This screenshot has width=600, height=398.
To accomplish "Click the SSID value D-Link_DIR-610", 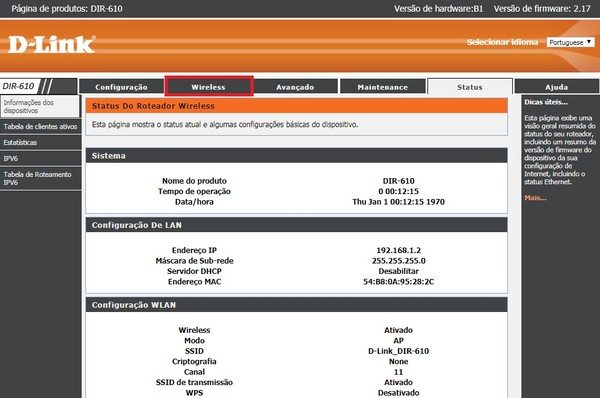I will (x=398, y=351).
